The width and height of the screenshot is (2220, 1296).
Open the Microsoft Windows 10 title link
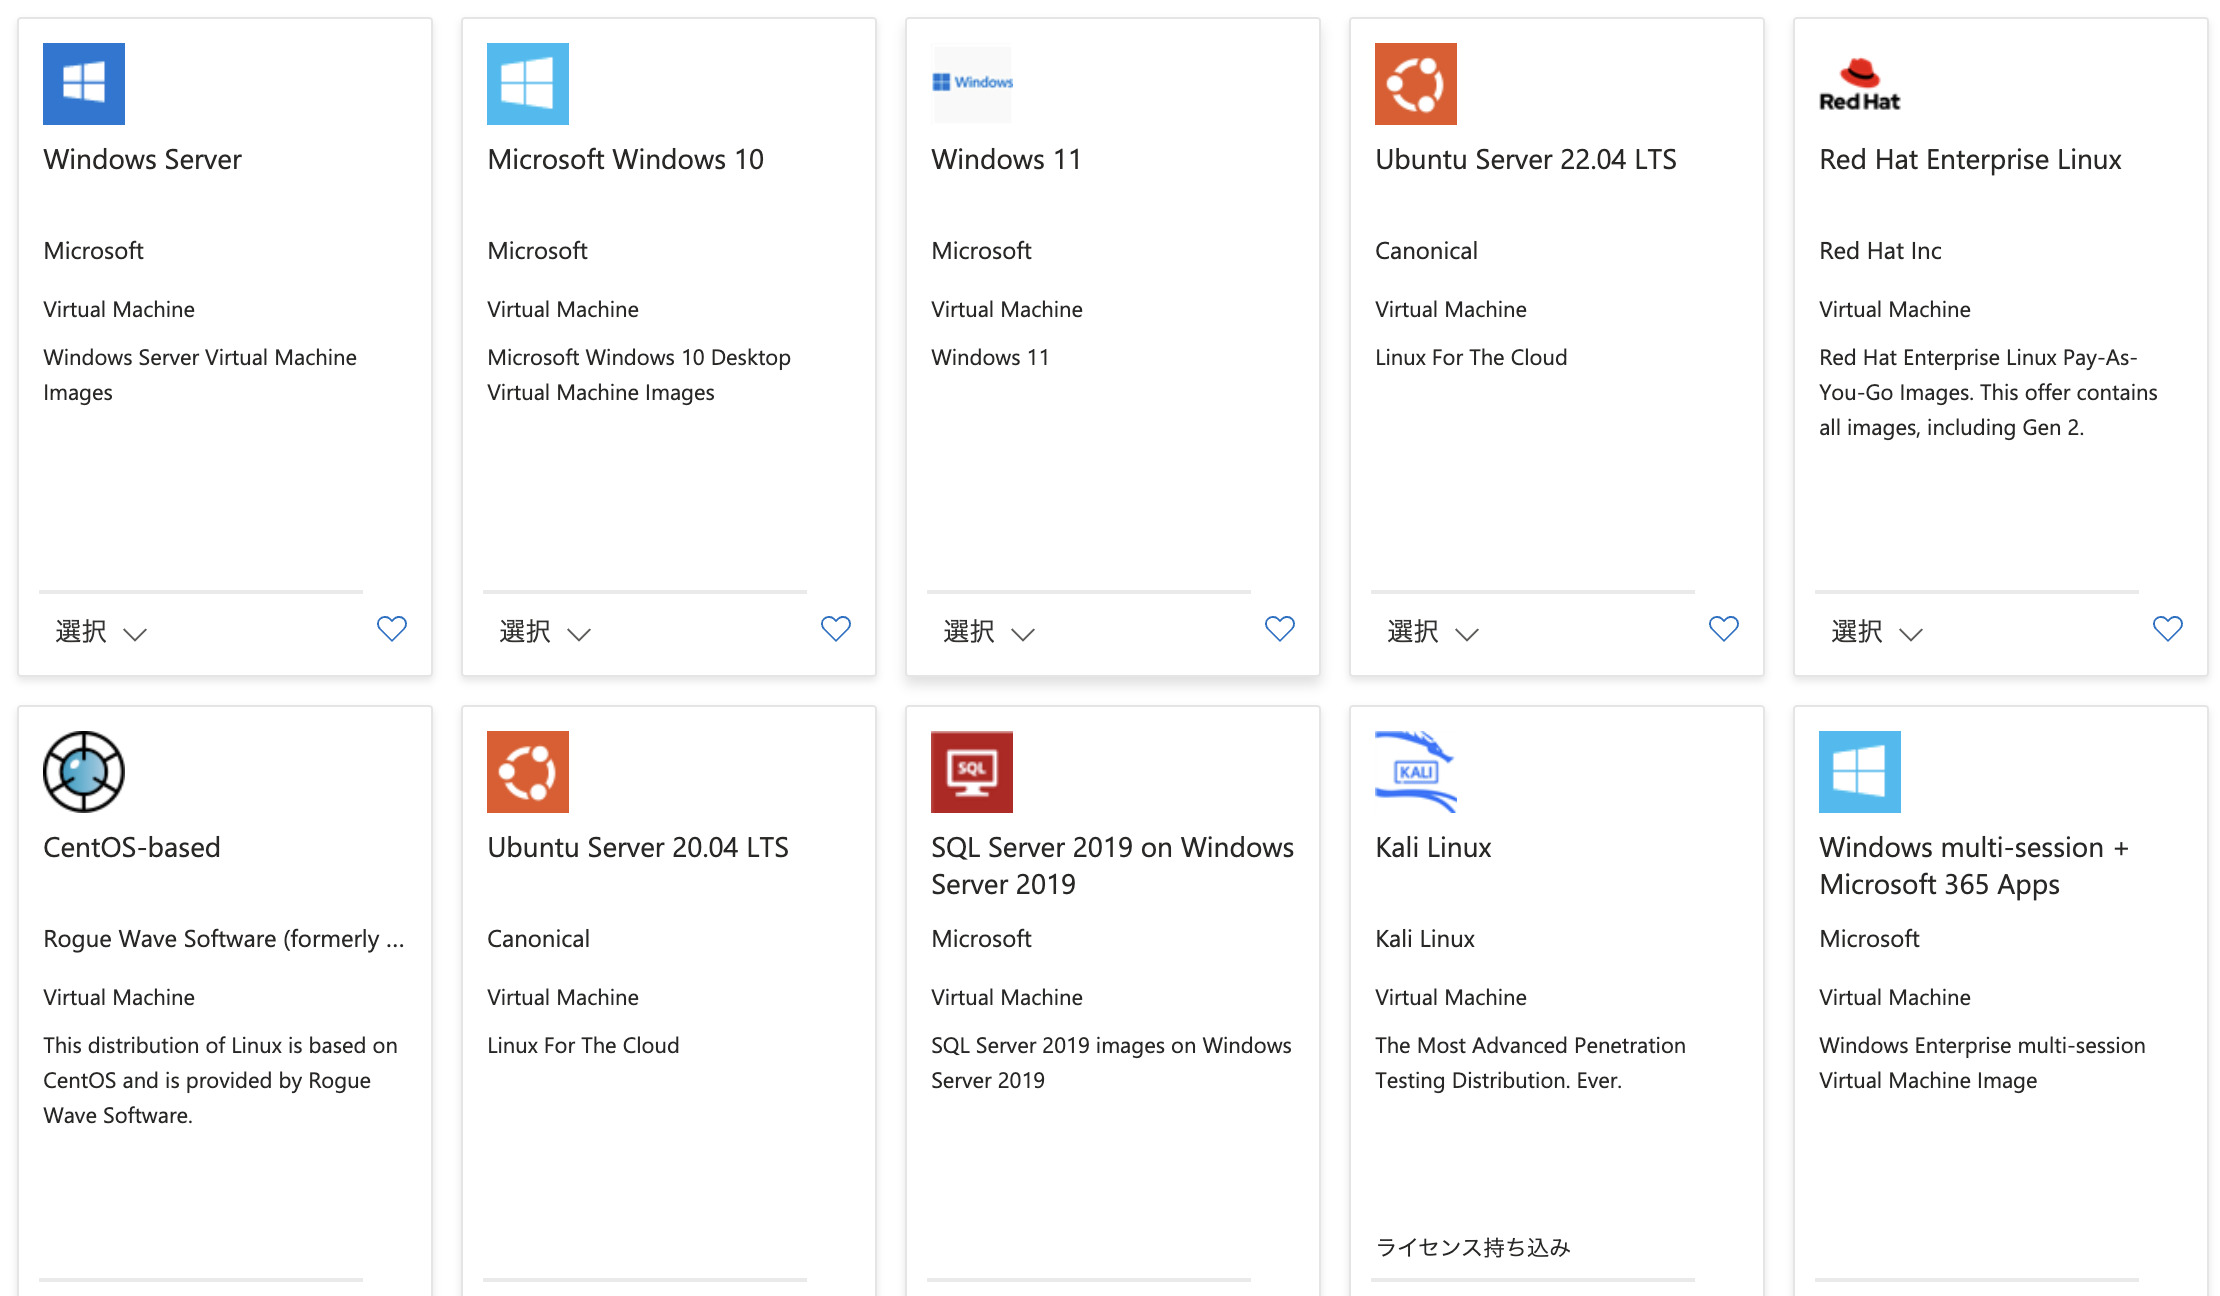(625, 160)
